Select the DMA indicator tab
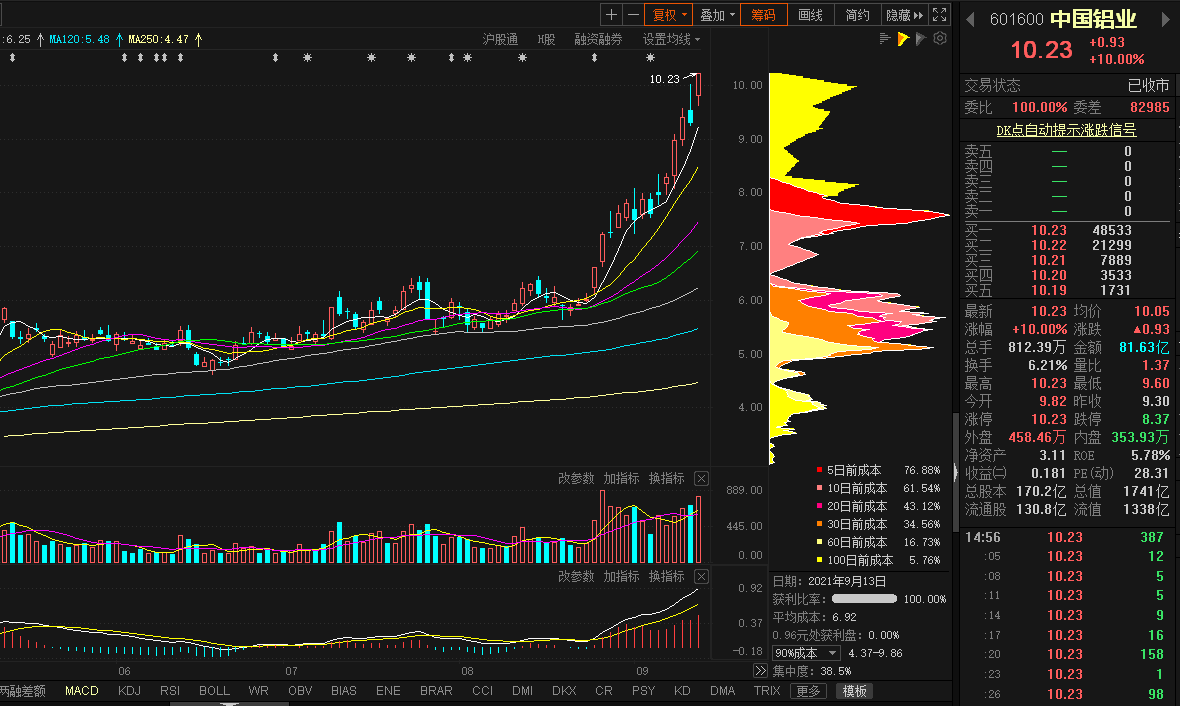 722,690
